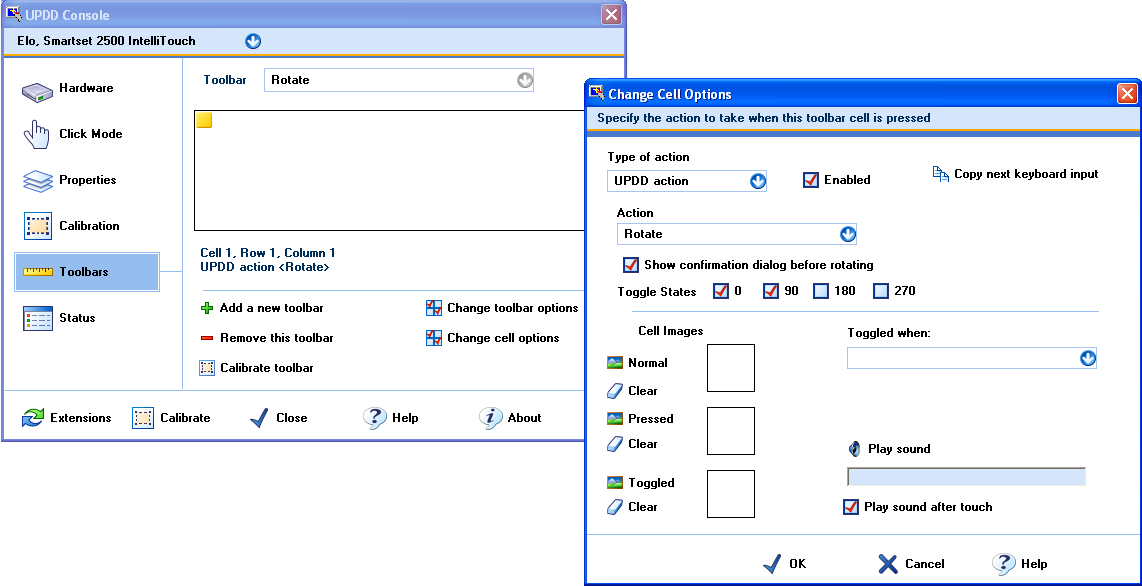Click the eraser icon beside Normal's Clear
This screenshot has height=586, width=1142.
615,391
